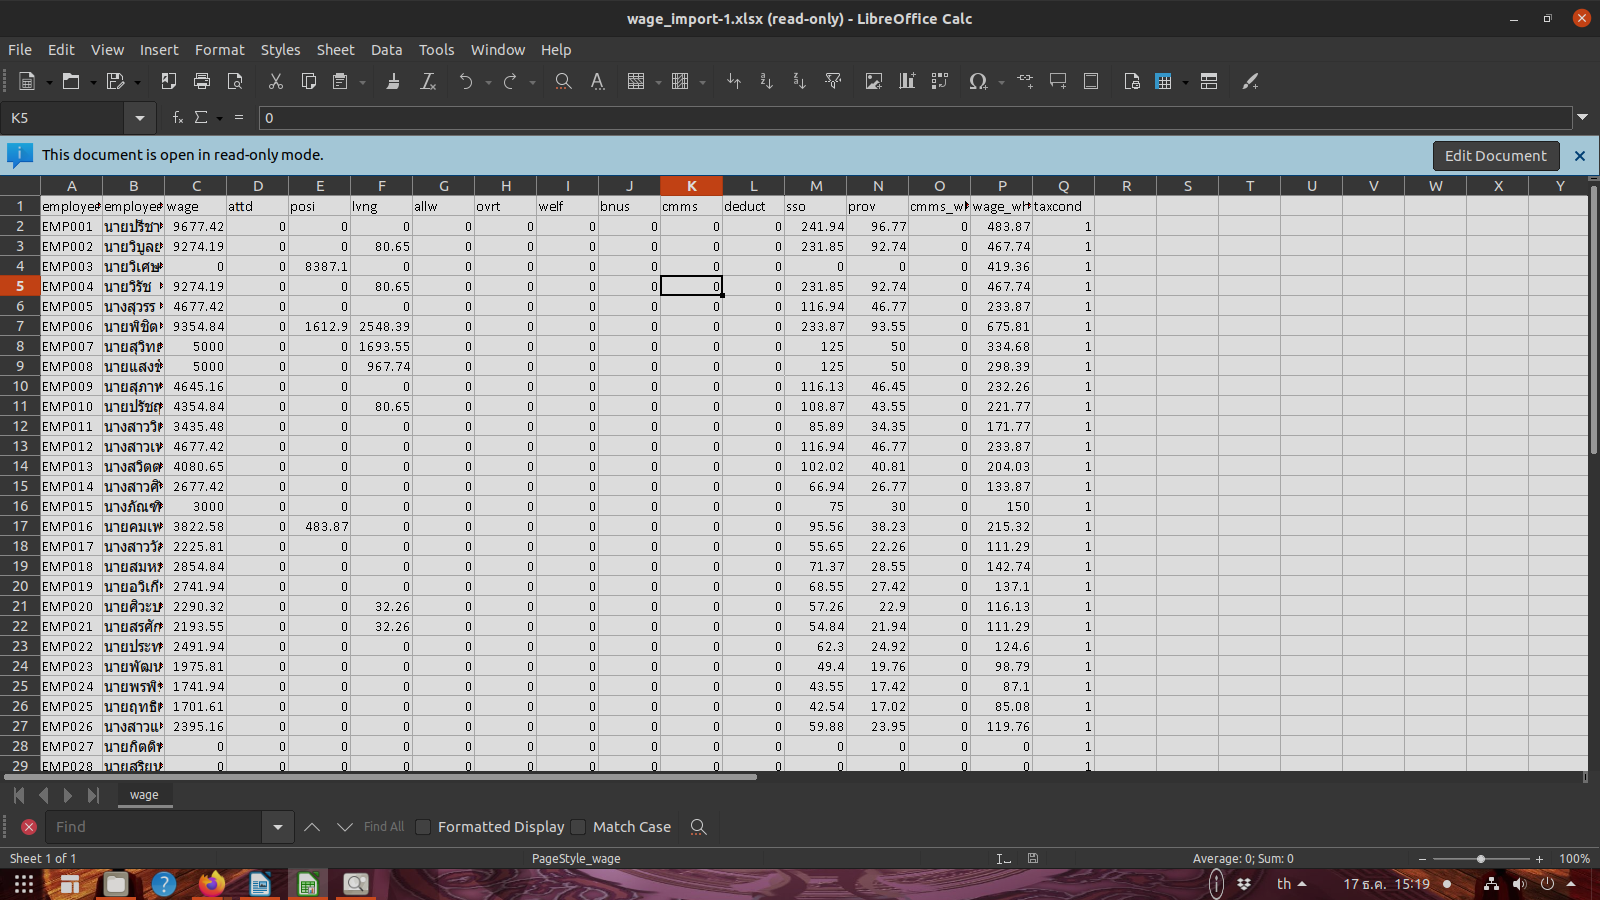Click the Open file folder icon
The image size is (1600, 900).
(71, 82)
